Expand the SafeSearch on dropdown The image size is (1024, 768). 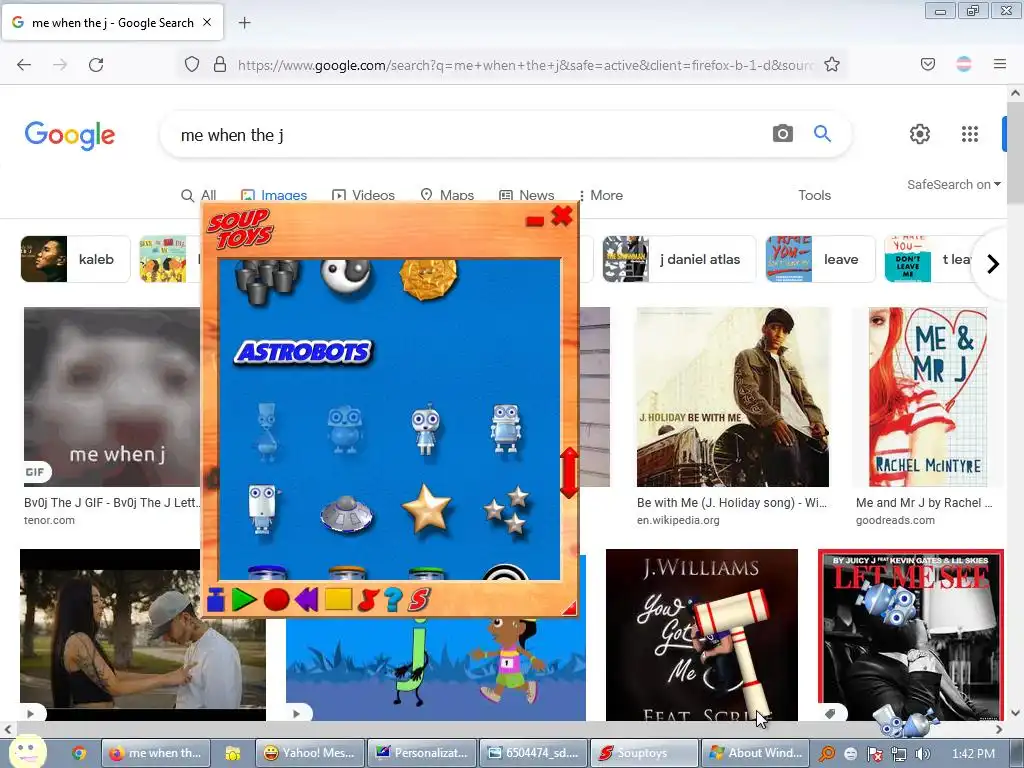tap(953, 185)
